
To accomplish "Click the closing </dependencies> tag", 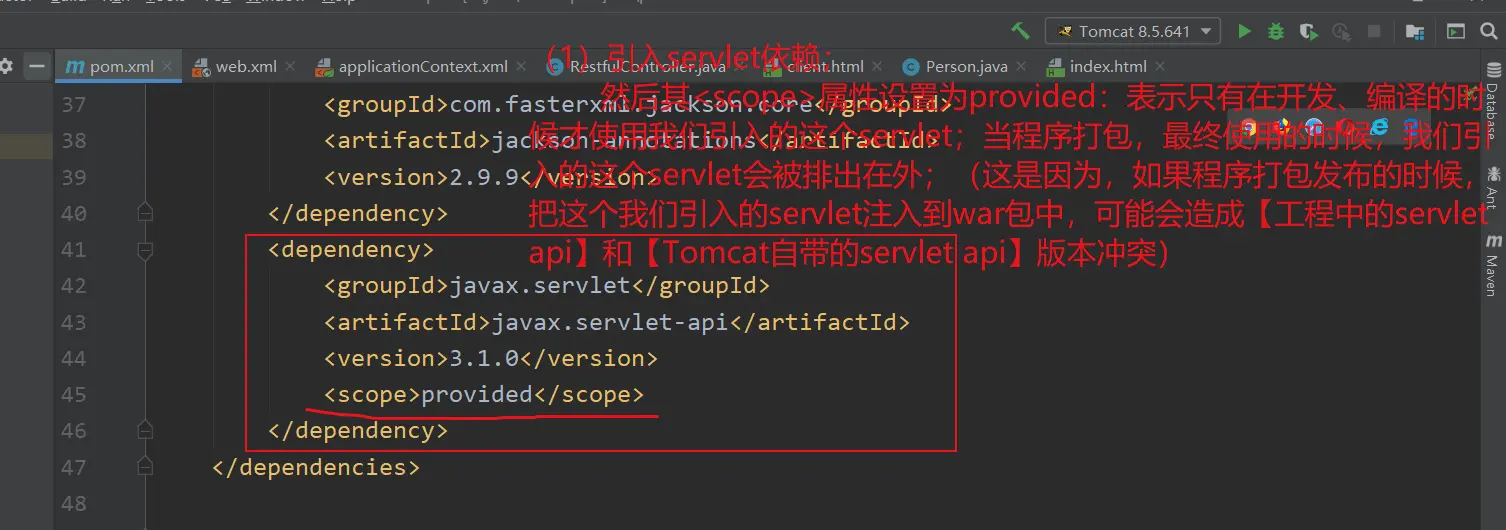I will point(316,467).
